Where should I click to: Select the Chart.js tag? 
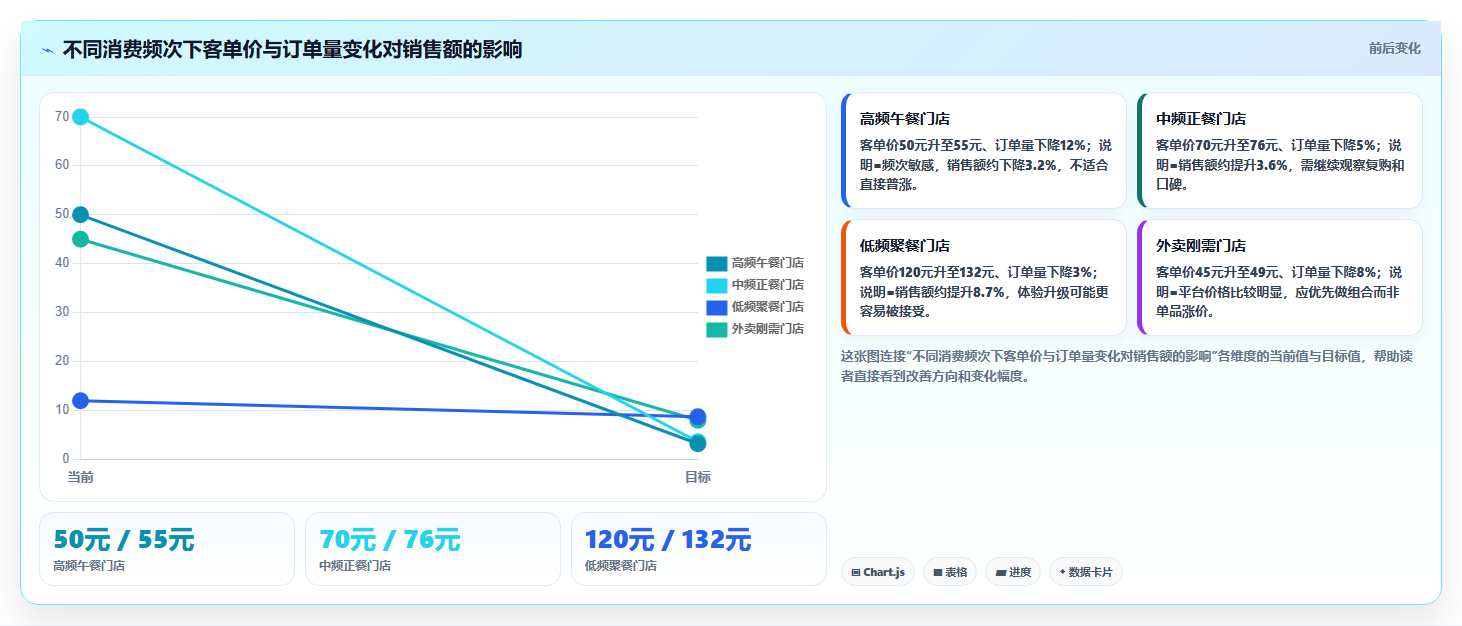click(x=878, y=572)
